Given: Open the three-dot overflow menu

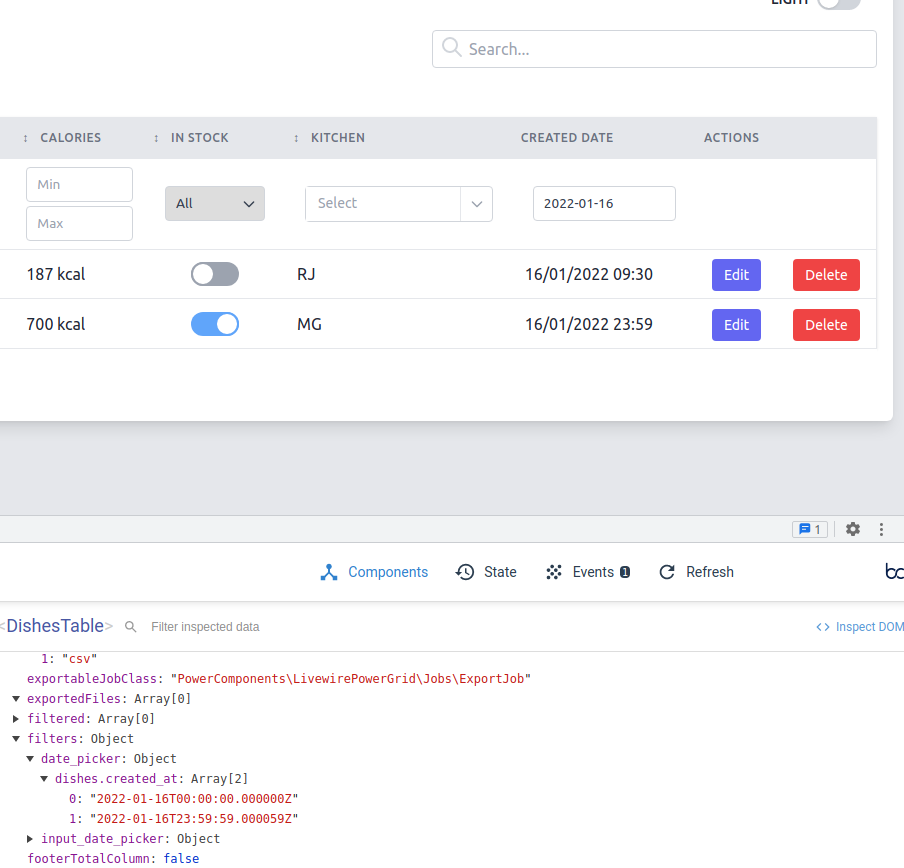Looking at the screenshot, I should (x=881, y=529).
